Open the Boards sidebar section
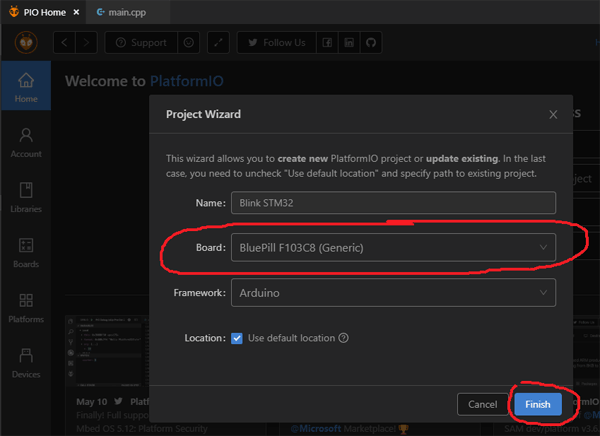This screenshot has height=436, width=600. [x=26, y=251]
